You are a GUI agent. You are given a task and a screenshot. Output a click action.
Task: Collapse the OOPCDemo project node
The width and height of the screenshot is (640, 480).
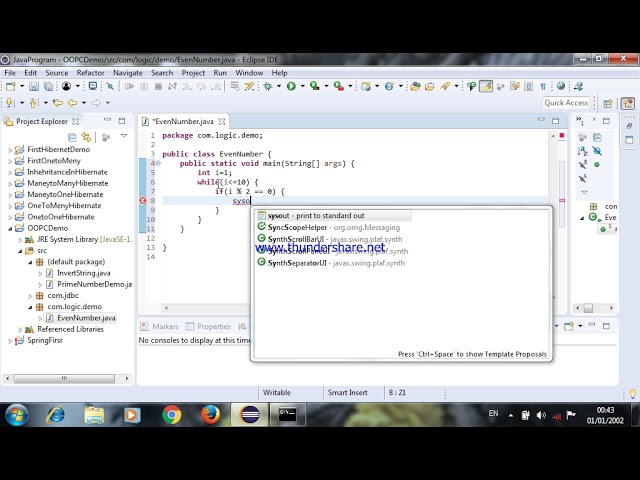pos(10,229)
